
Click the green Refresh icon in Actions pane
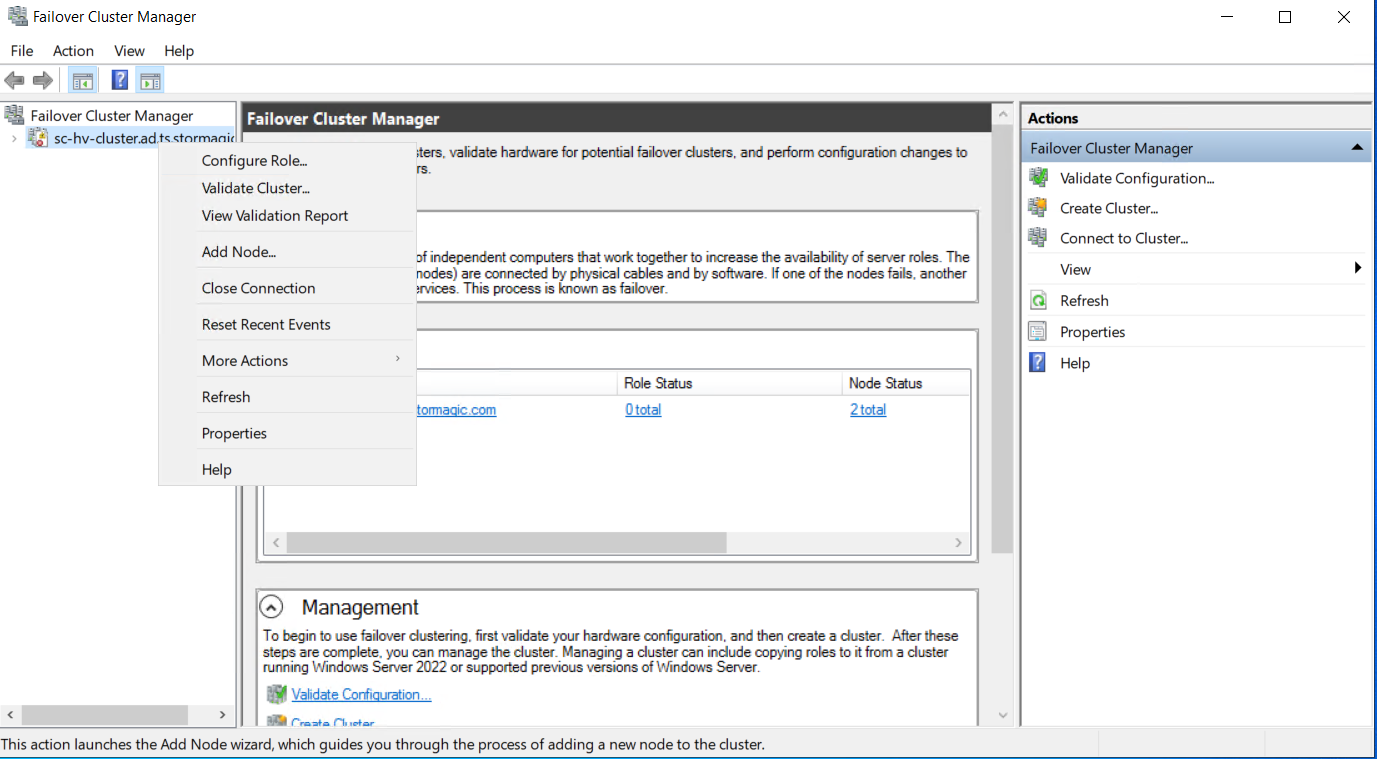pos(1039,300)
